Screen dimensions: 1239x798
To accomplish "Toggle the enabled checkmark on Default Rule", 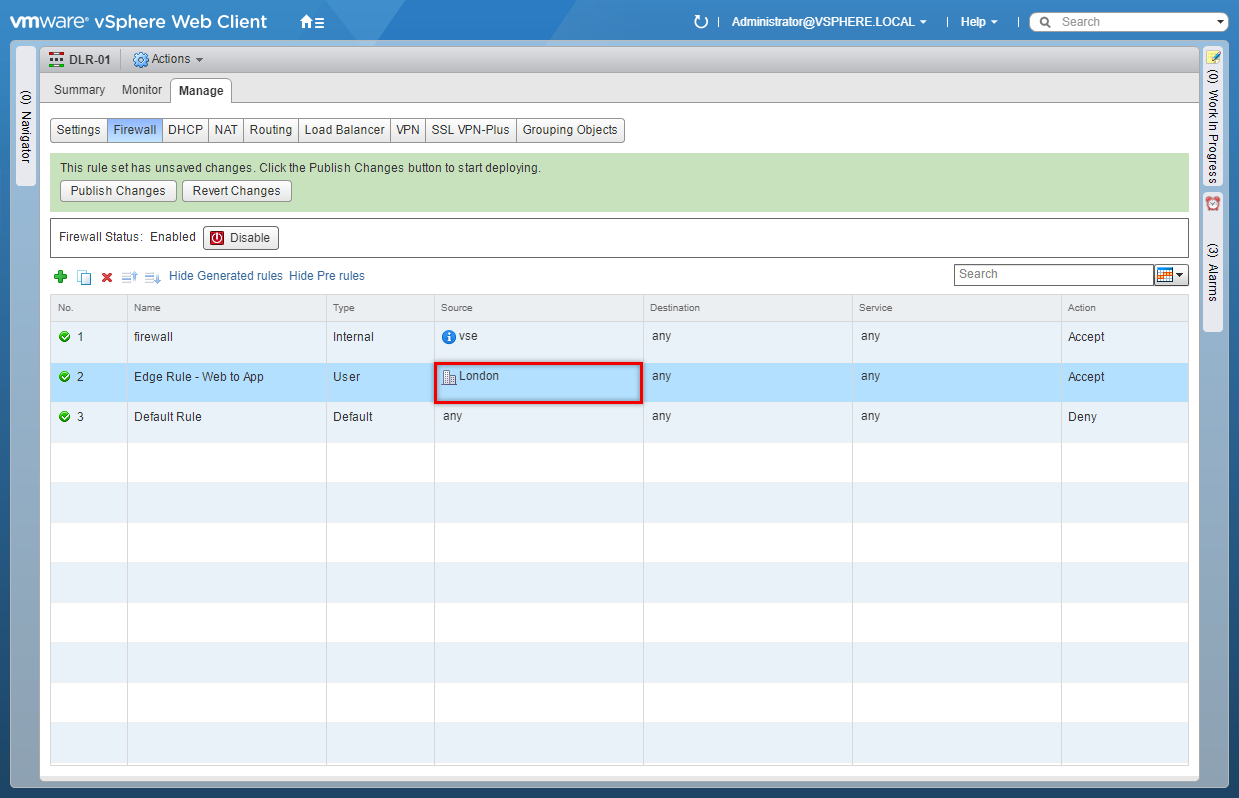I will (x=65, y=417).
